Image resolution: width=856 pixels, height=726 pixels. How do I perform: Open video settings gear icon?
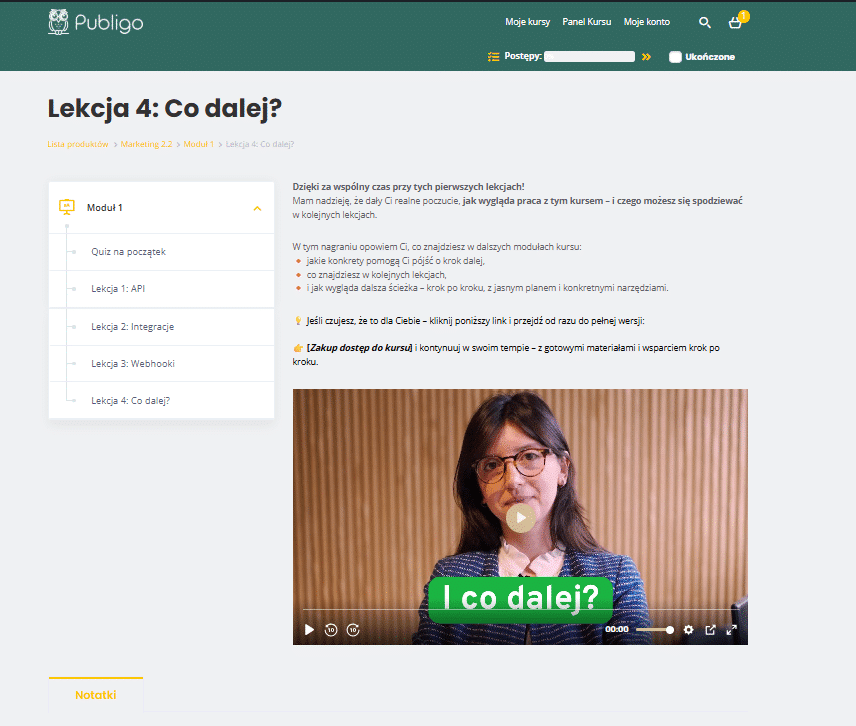(x=688, y=630)
